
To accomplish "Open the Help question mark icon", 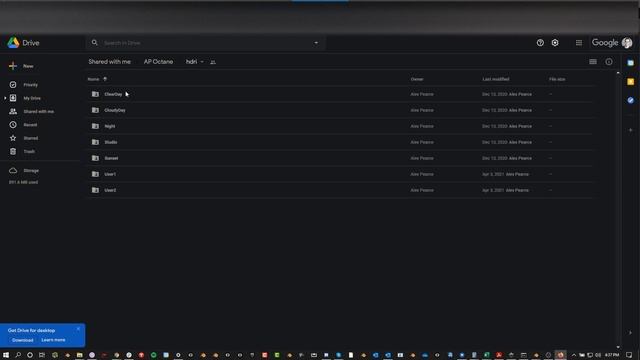I will 540,42.
